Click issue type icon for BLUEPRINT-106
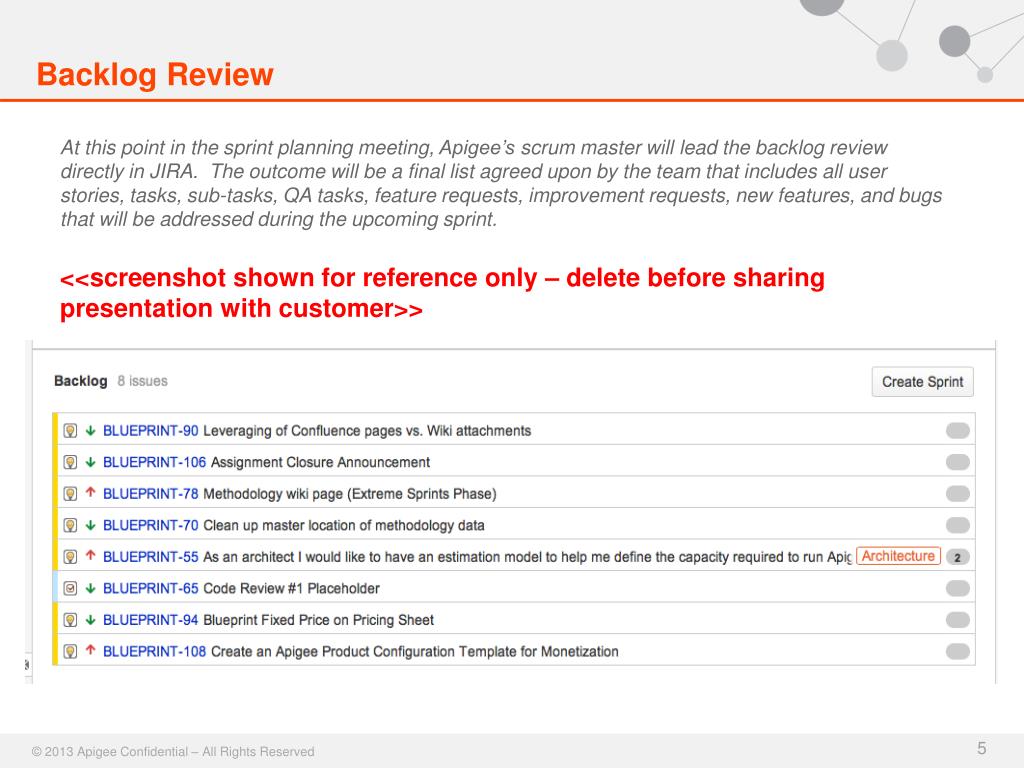 click(x=70, y=462)
